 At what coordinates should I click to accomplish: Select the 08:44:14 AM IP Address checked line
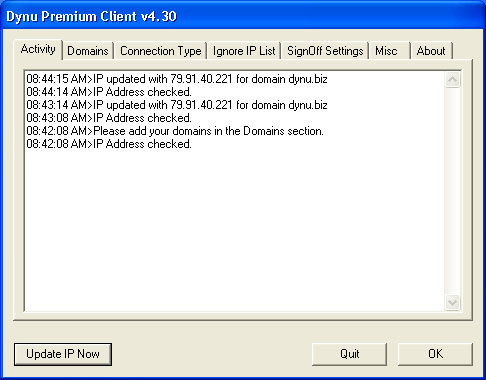click(109, 92)
